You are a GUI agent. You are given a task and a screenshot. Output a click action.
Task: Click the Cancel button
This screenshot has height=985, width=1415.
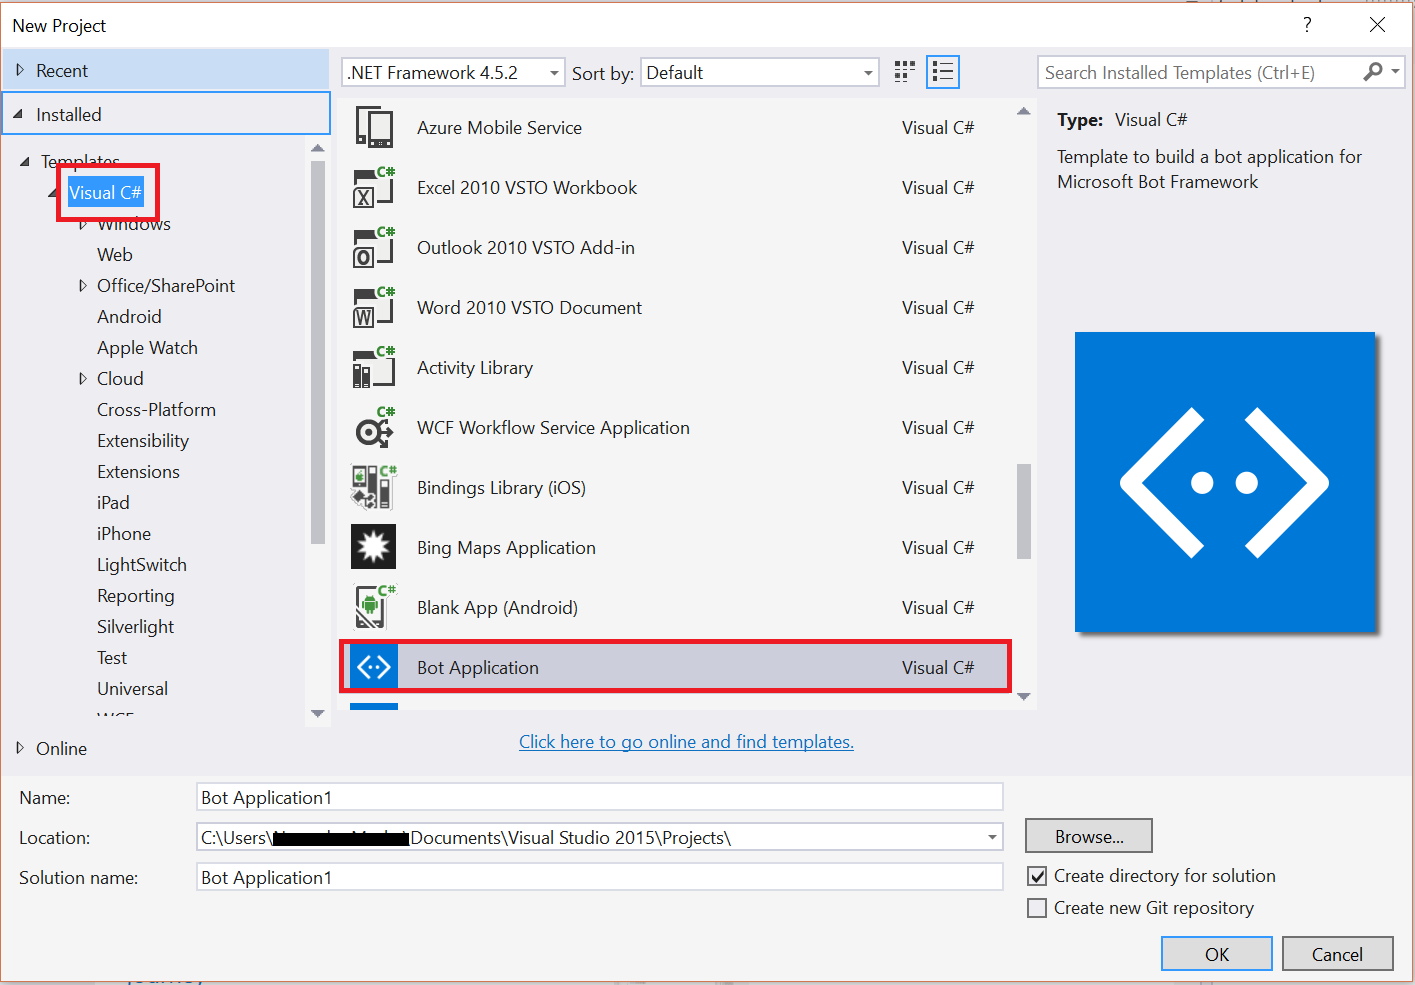(1337, 954)
